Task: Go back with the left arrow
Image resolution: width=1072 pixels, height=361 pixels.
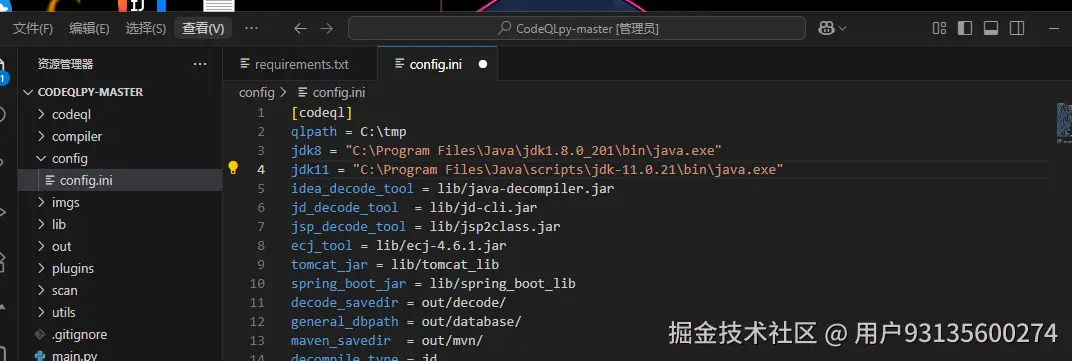Action: click(x=300, y=29)
